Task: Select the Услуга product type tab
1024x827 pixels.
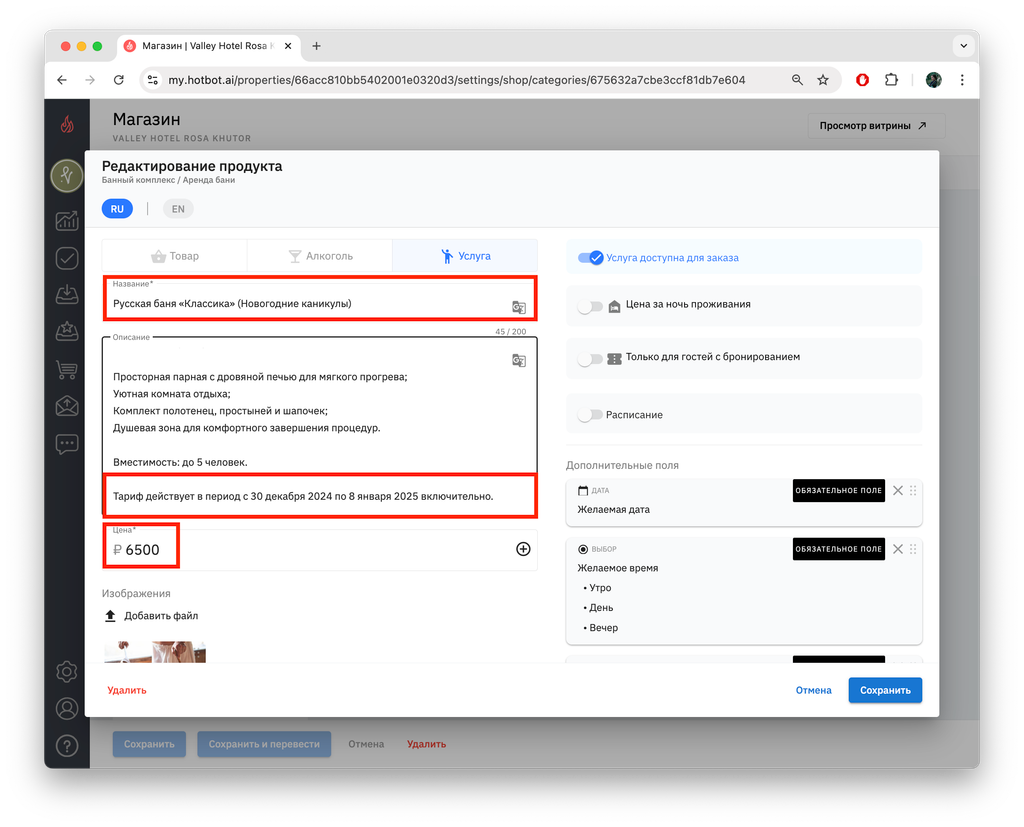Action: click(x=465, y=256)
